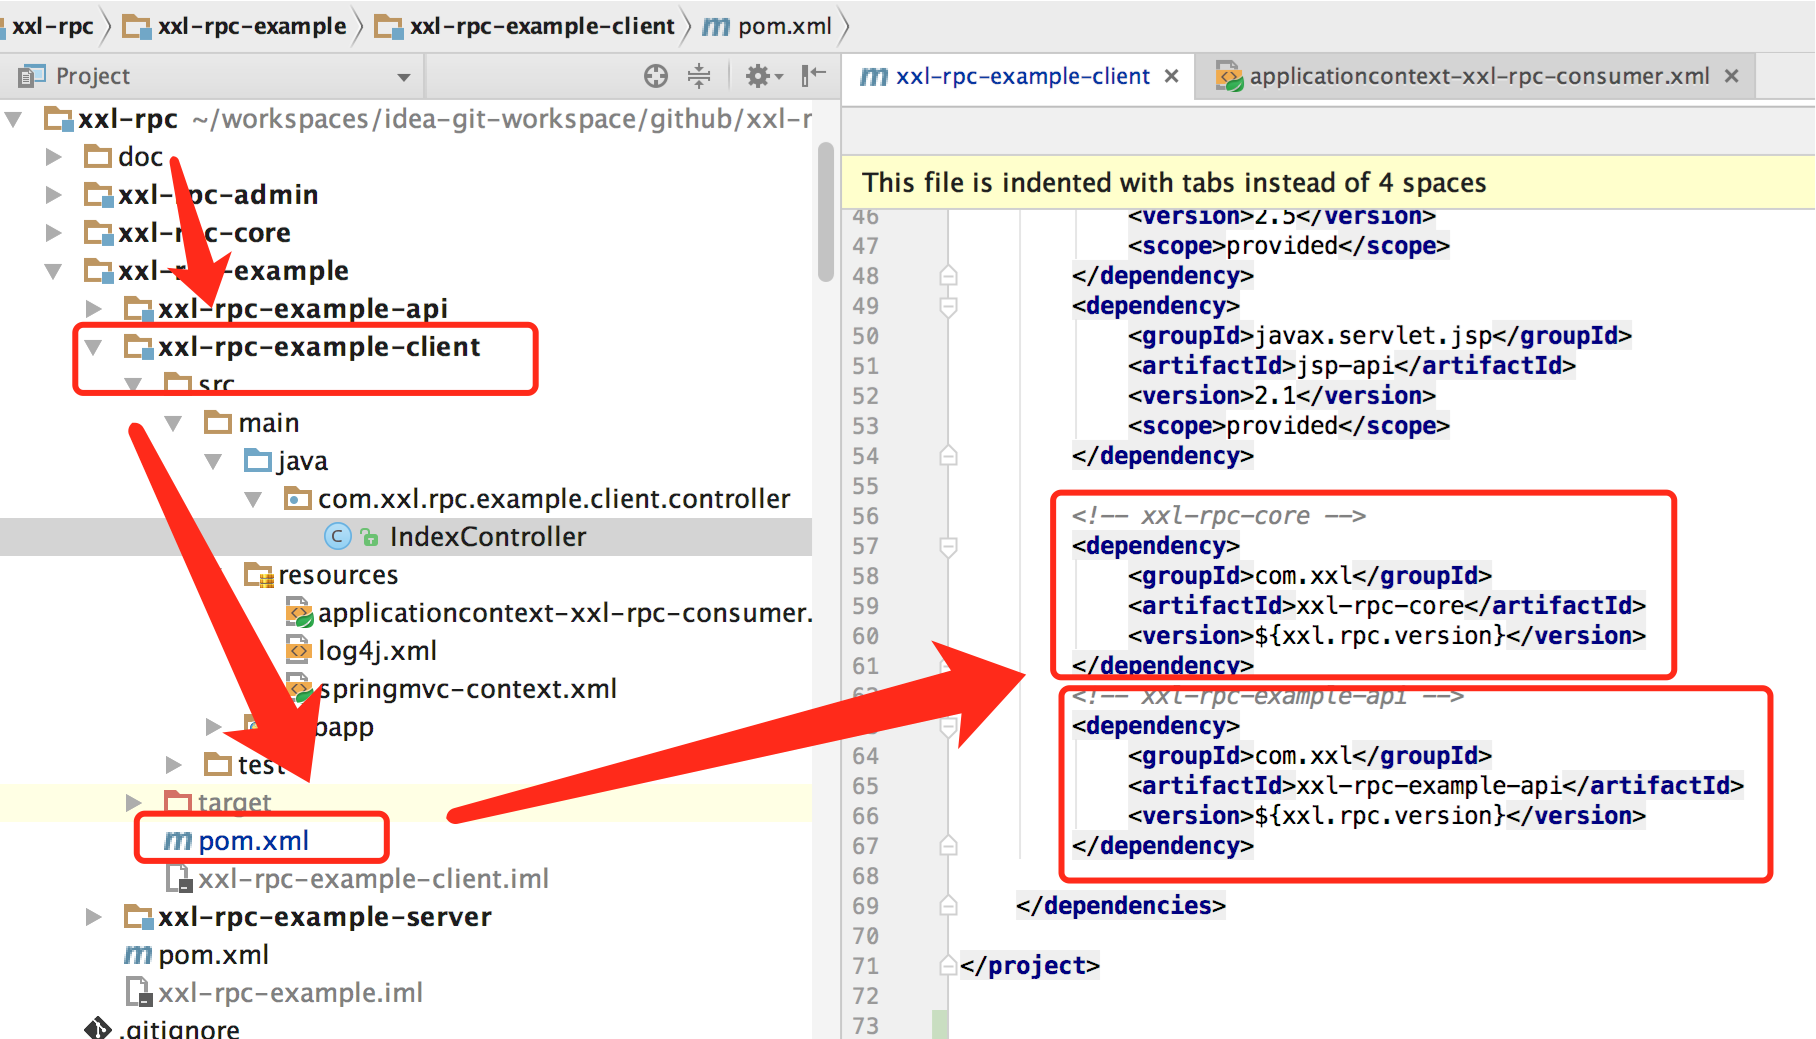Expand the doc folder
The image size is (1816, 1039).
coord(54,157)
